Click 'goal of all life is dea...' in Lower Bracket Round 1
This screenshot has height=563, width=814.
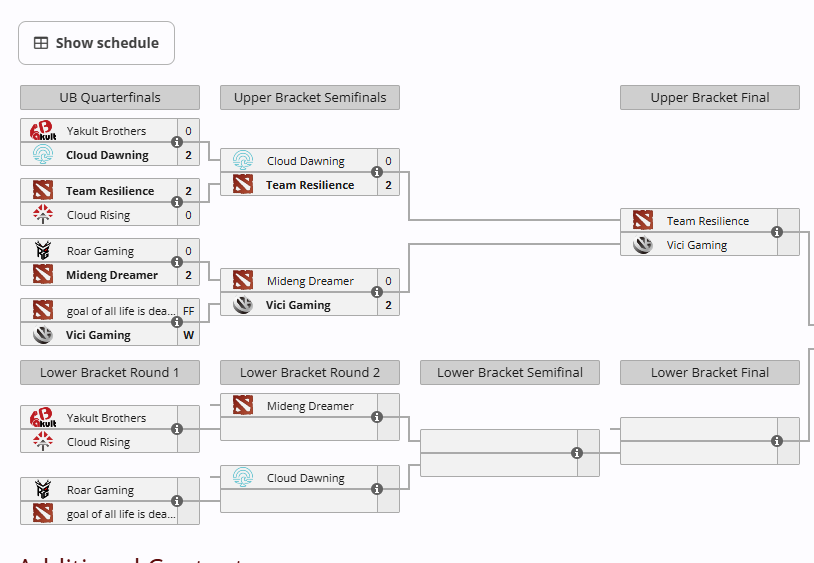[x=121, y=514]
